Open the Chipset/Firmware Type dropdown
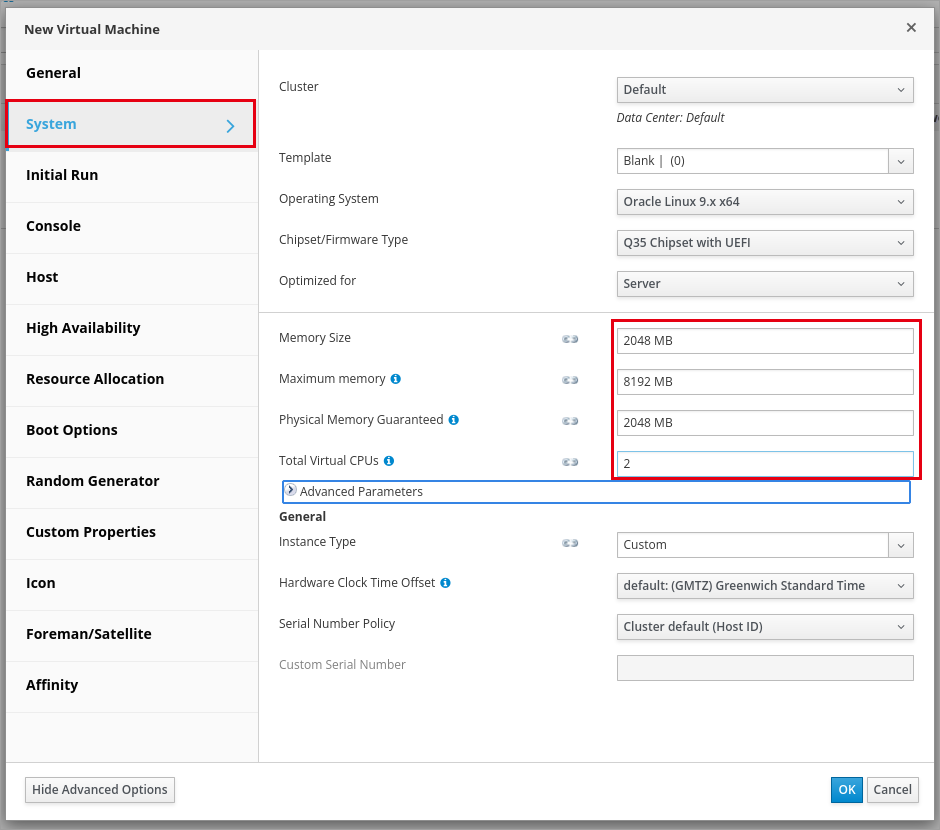940x830 pixels. coord(765,243)
